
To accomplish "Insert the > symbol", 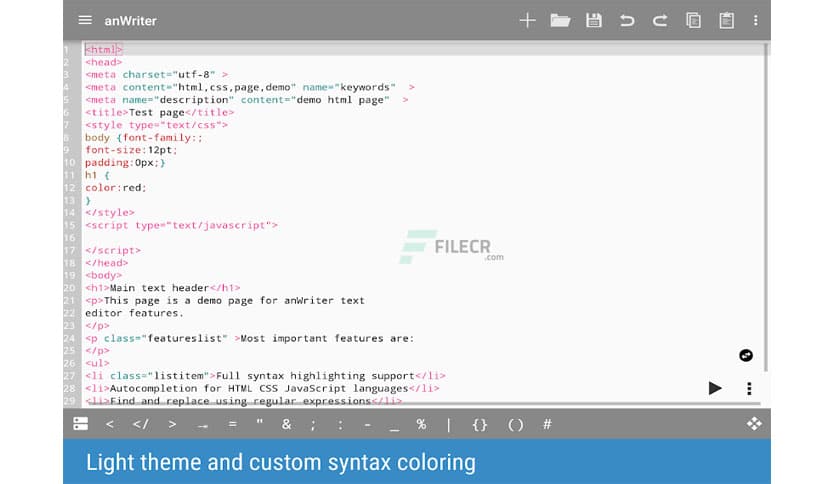I will [172, 424].
